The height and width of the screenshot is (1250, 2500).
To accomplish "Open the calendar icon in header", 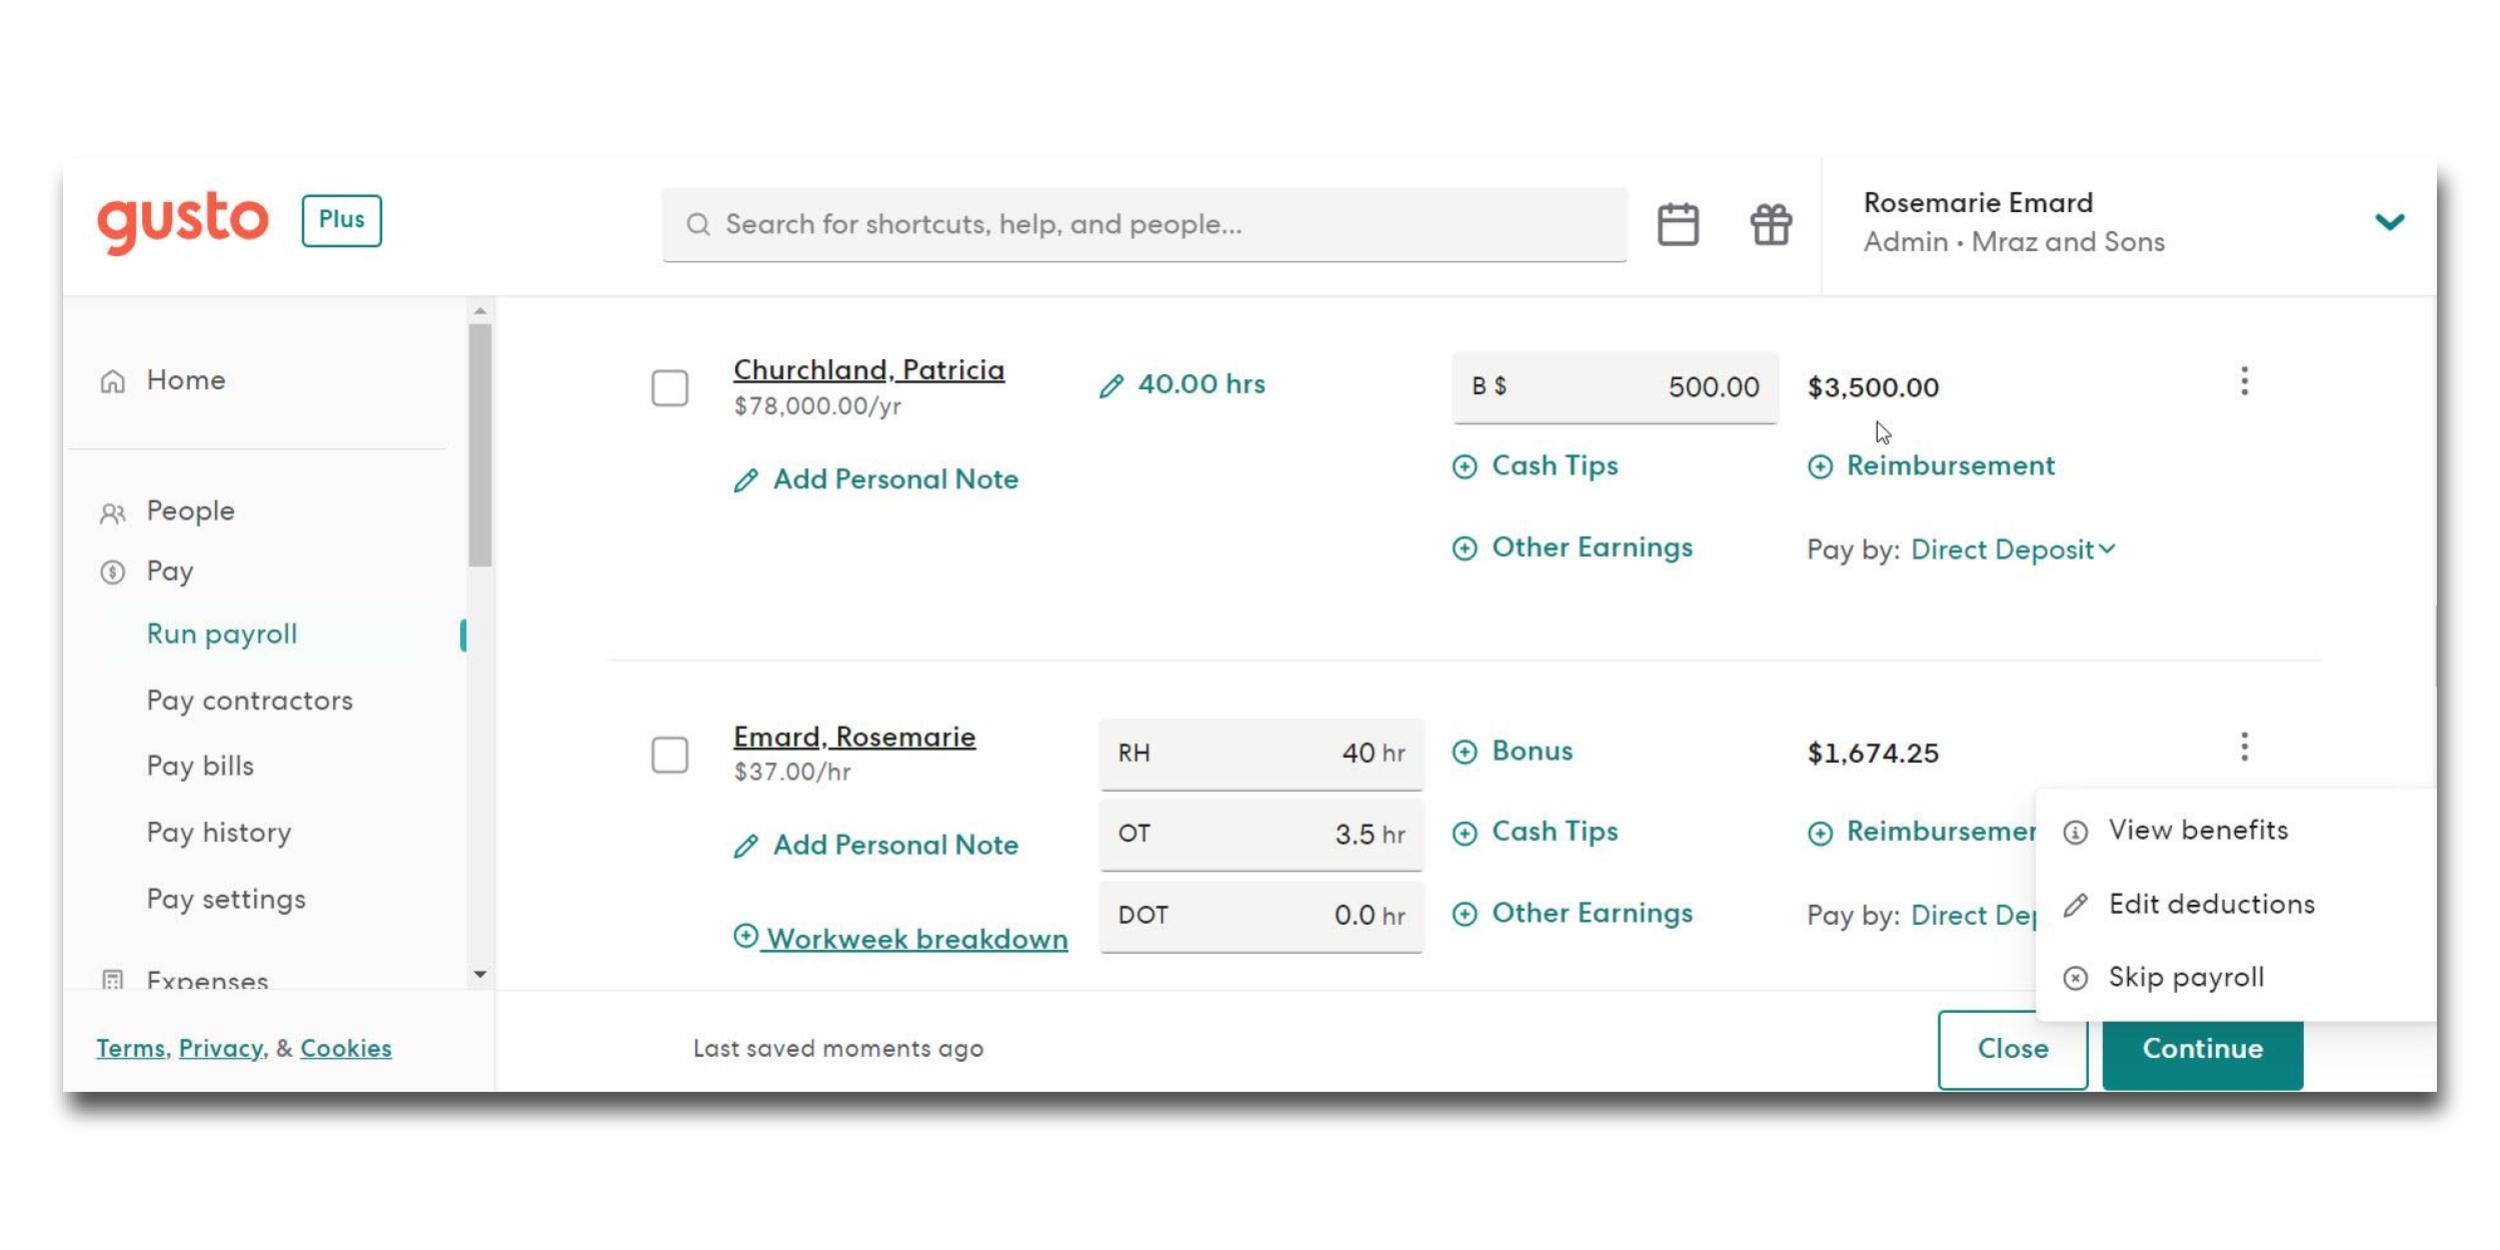I will pyautogui.click(x=1677, y=224).
